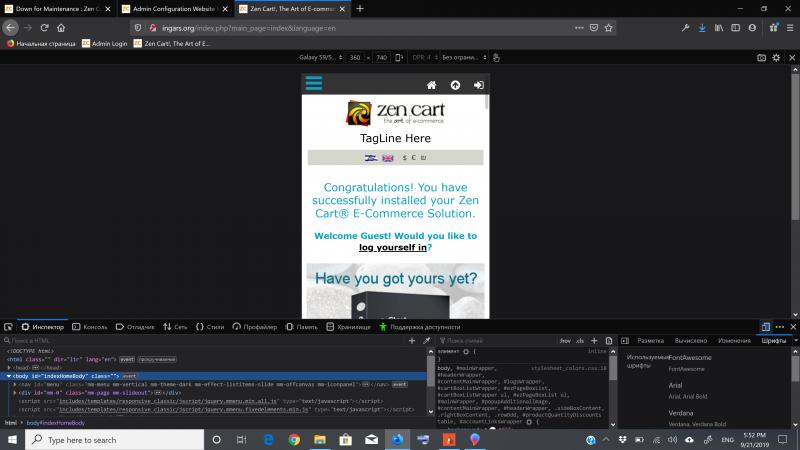Screen dimensions: 800x450
Task: Click the "Have you got yours yet?" banner image
Action: 395,291
